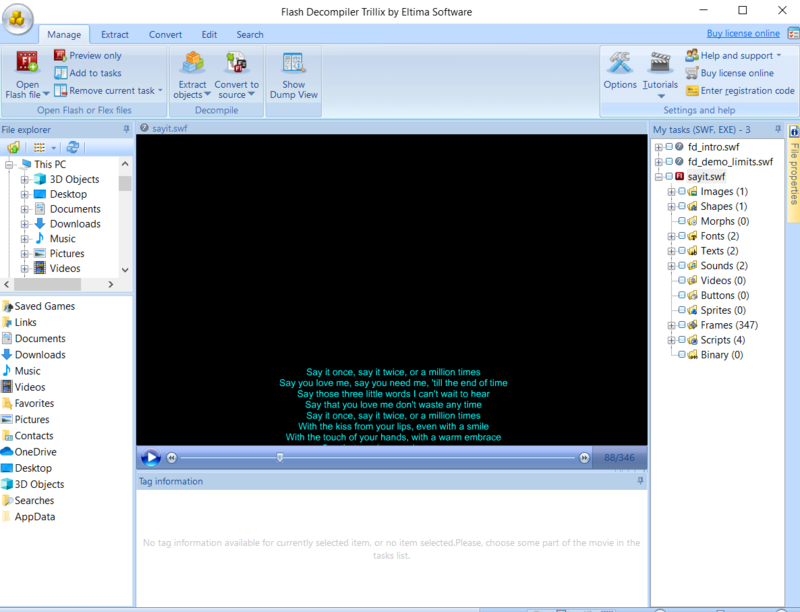
Task: Switch to the Convert ribbon tab
Action: pos(165,33)
